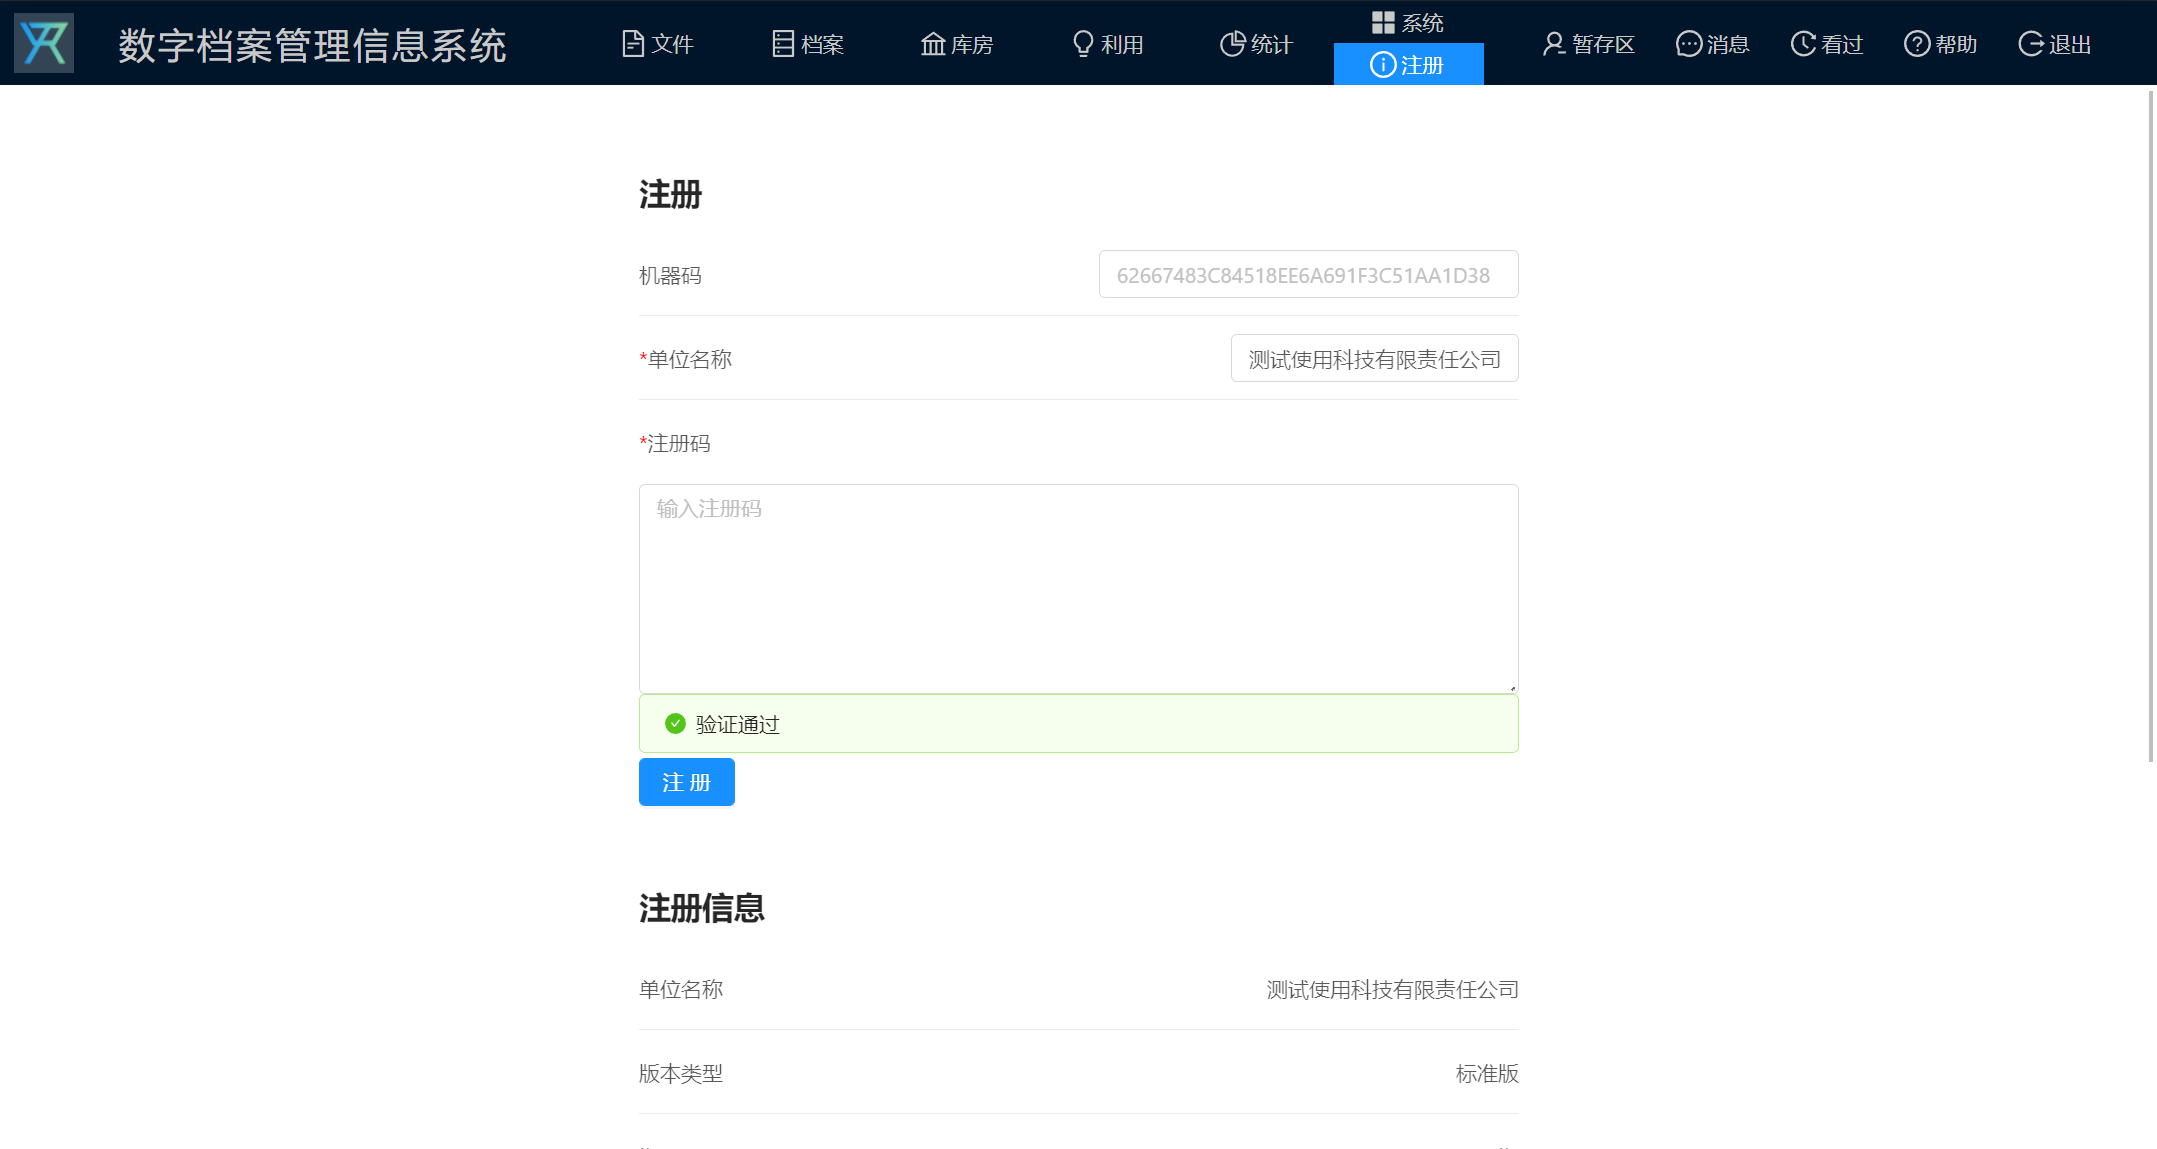Viewport: 2157px width, 1149px height.
Task: Click the 注册 page heading
Action: pyautogui.click(x=670, y=194)
